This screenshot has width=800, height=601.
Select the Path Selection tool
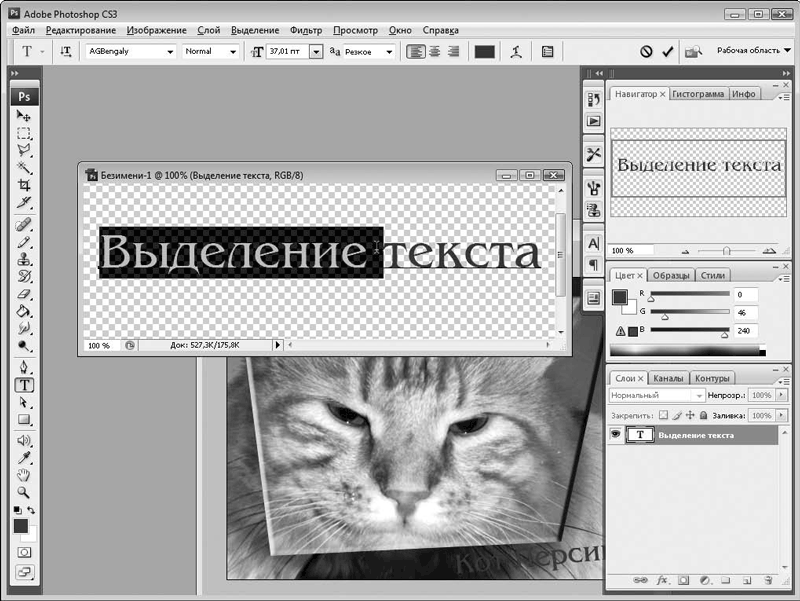click(23, 402)
